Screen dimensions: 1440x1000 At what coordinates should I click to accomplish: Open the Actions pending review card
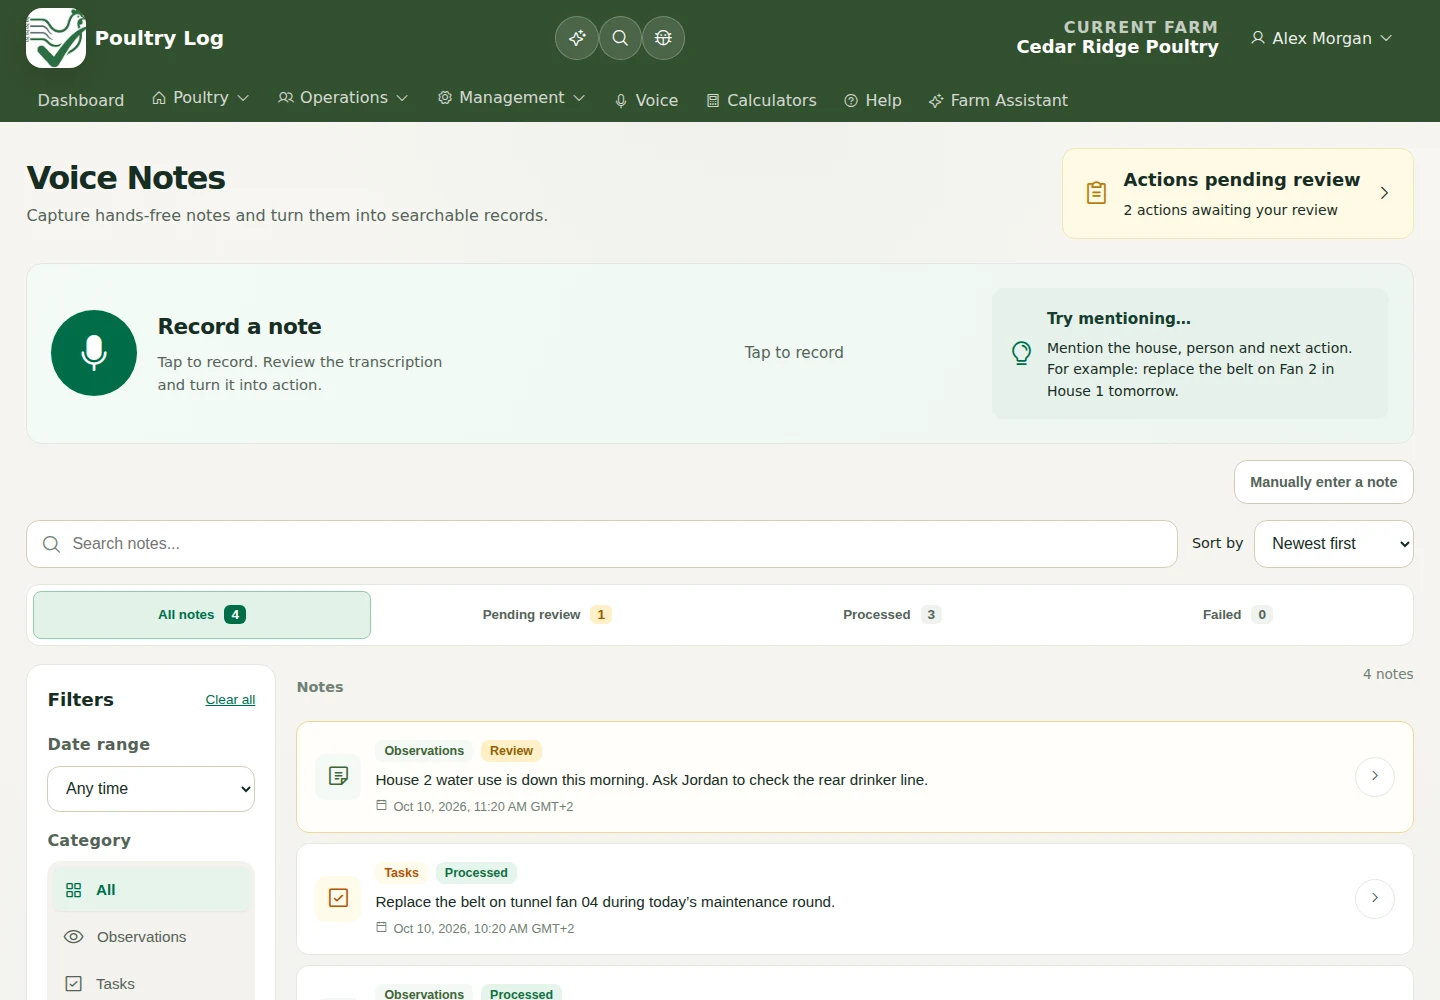[x=1238, y=194]
